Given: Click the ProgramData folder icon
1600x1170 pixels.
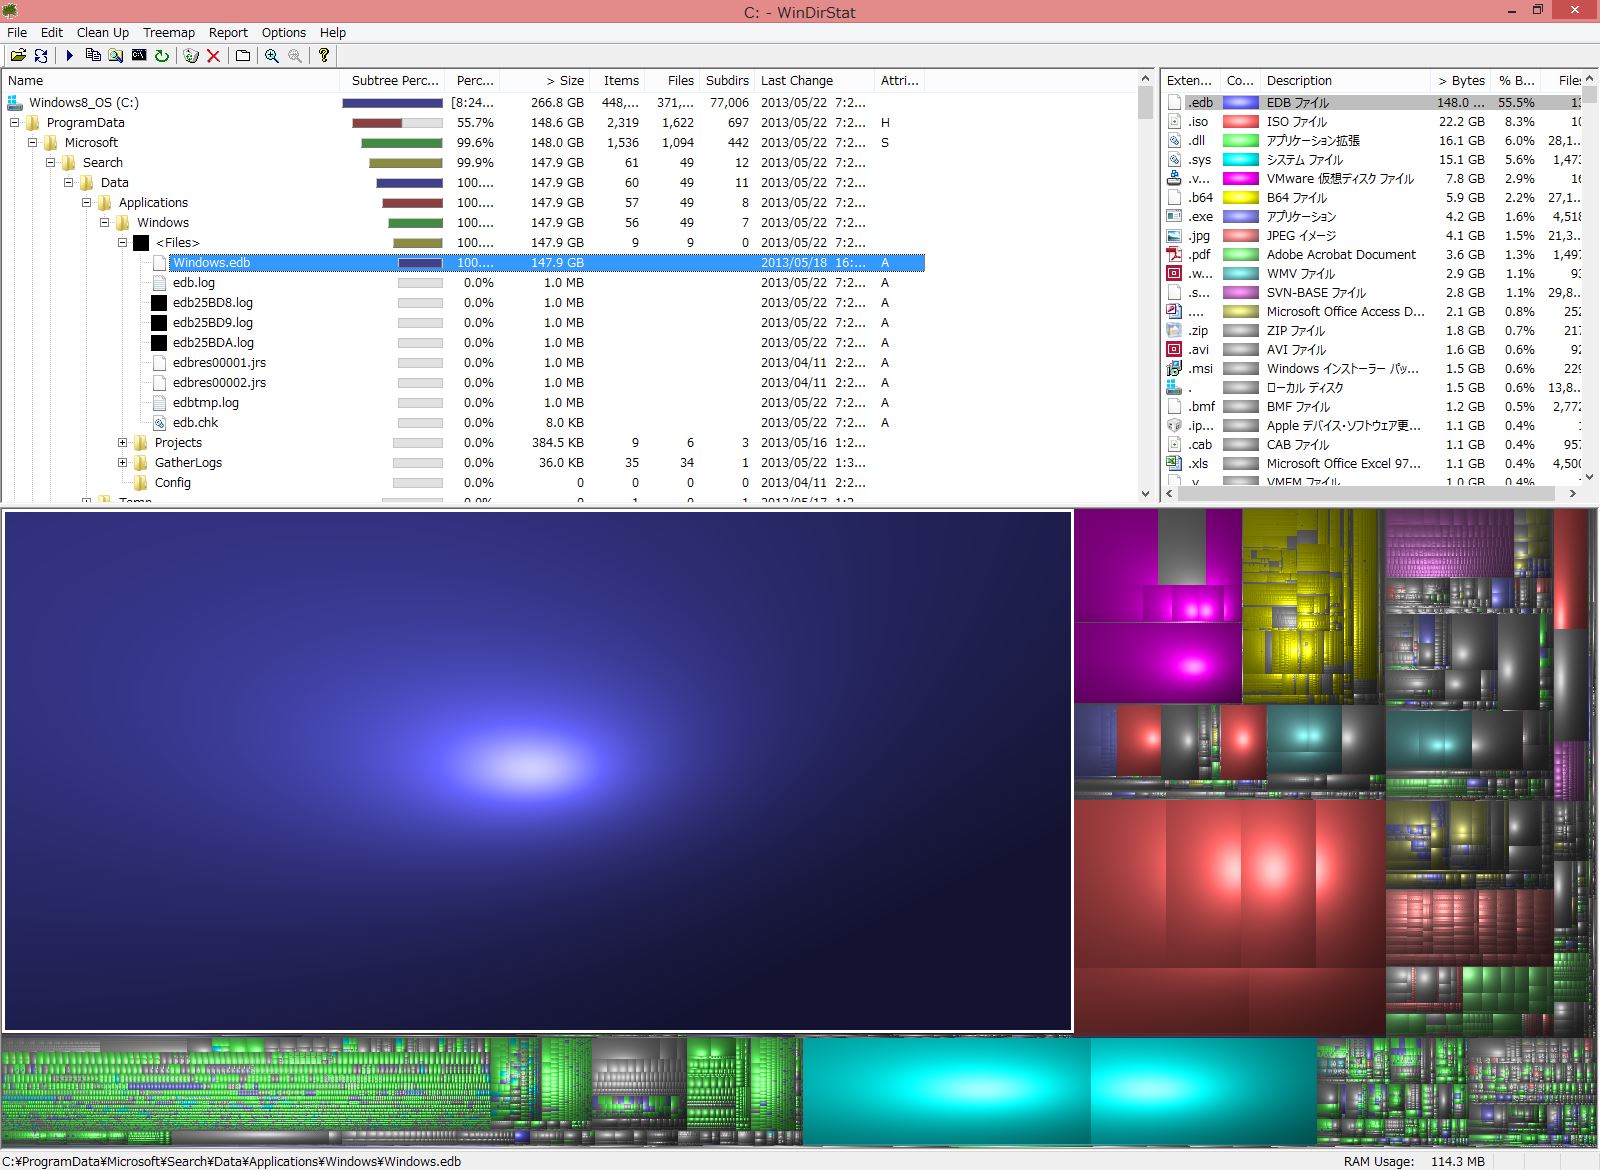Looking at the screenshot, I should (x=33, y=122).
